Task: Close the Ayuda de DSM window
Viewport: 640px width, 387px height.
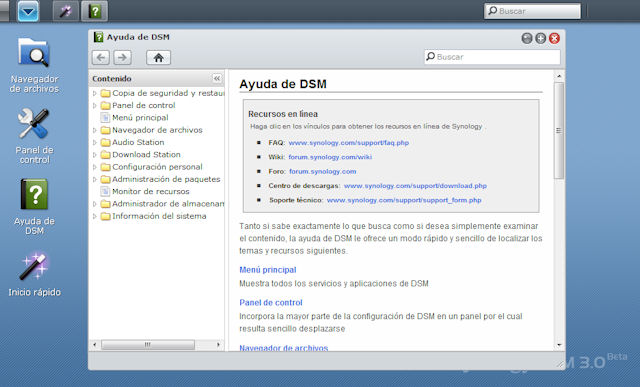Action: tap(554, 38)
